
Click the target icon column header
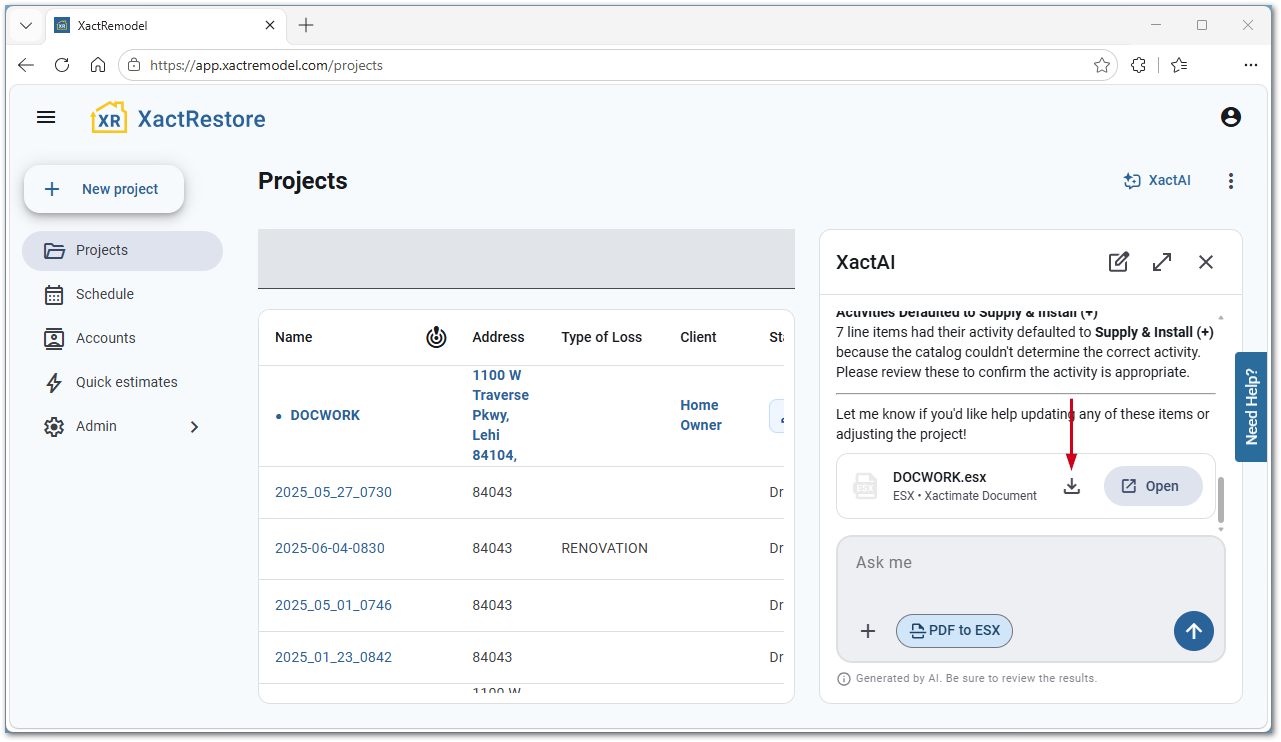[436, 337]
